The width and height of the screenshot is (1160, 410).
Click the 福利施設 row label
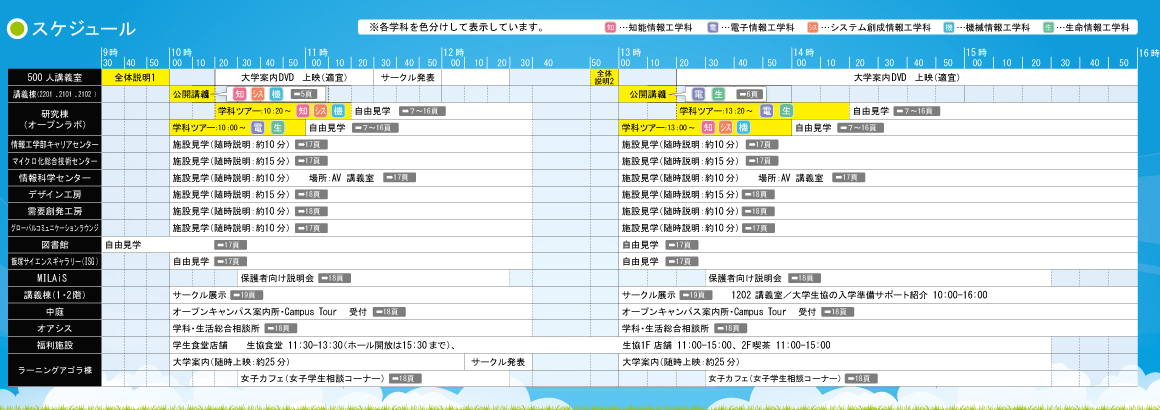pos(53,345)
